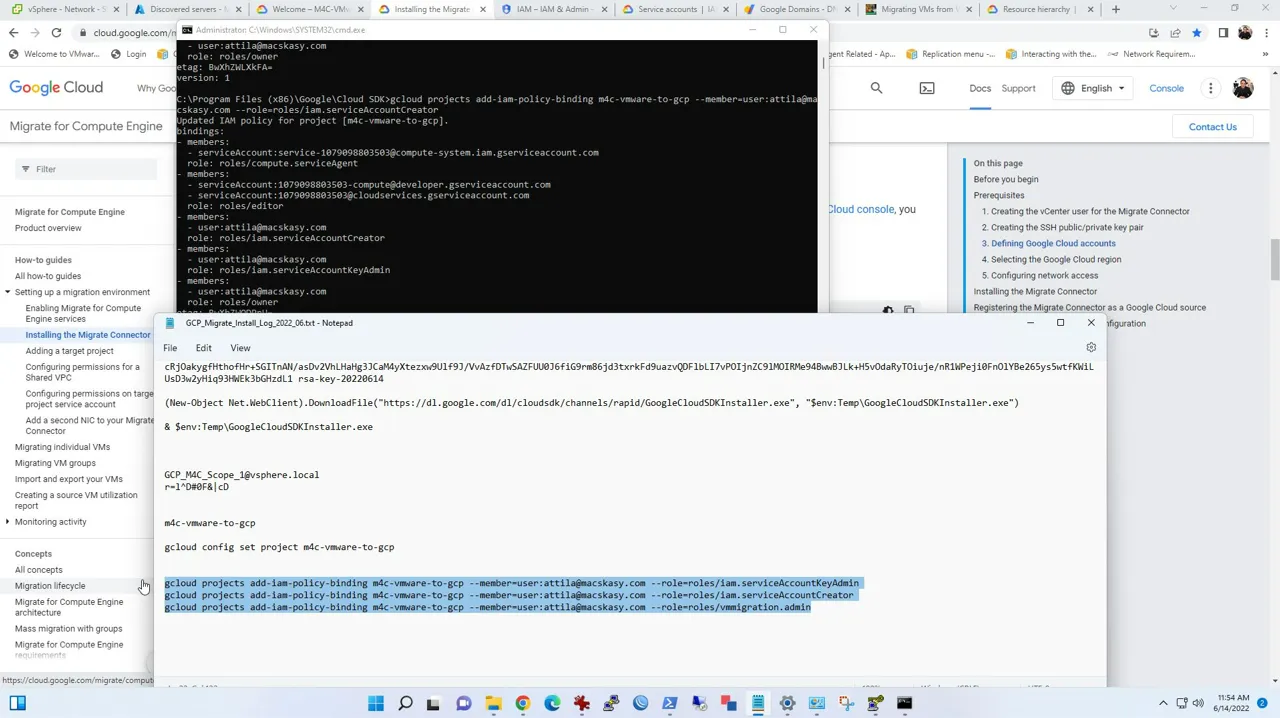Open Chrome side panel icon
The image size is (1280, 718).
click(1223, 33)
